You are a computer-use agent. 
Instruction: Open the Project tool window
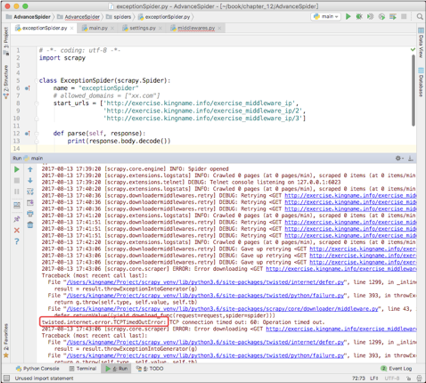[x=6, y=41]
